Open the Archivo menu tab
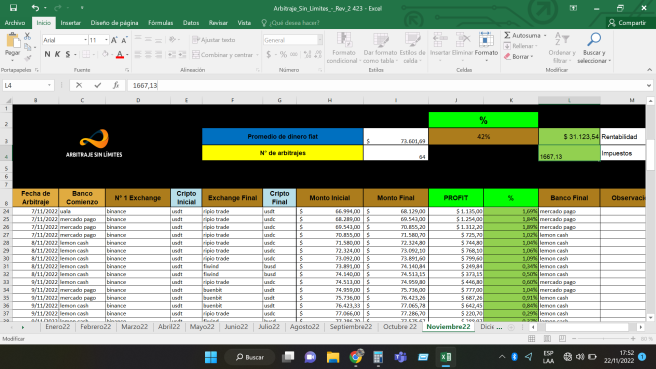656x369 pixels. pos(15,23)
